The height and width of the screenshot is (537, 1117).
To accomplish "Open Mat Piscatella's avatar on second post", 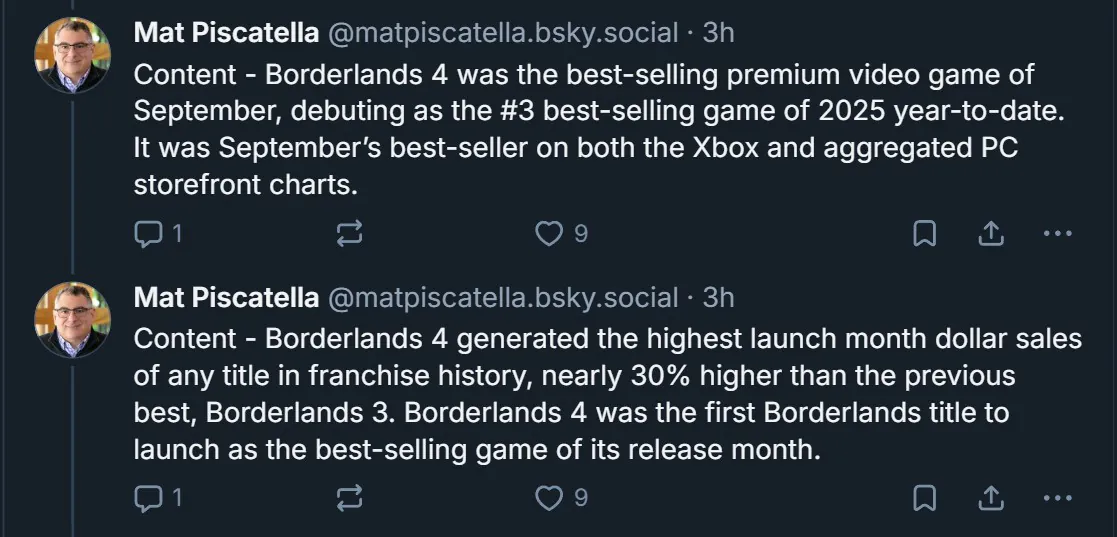I will click(72, 319).
